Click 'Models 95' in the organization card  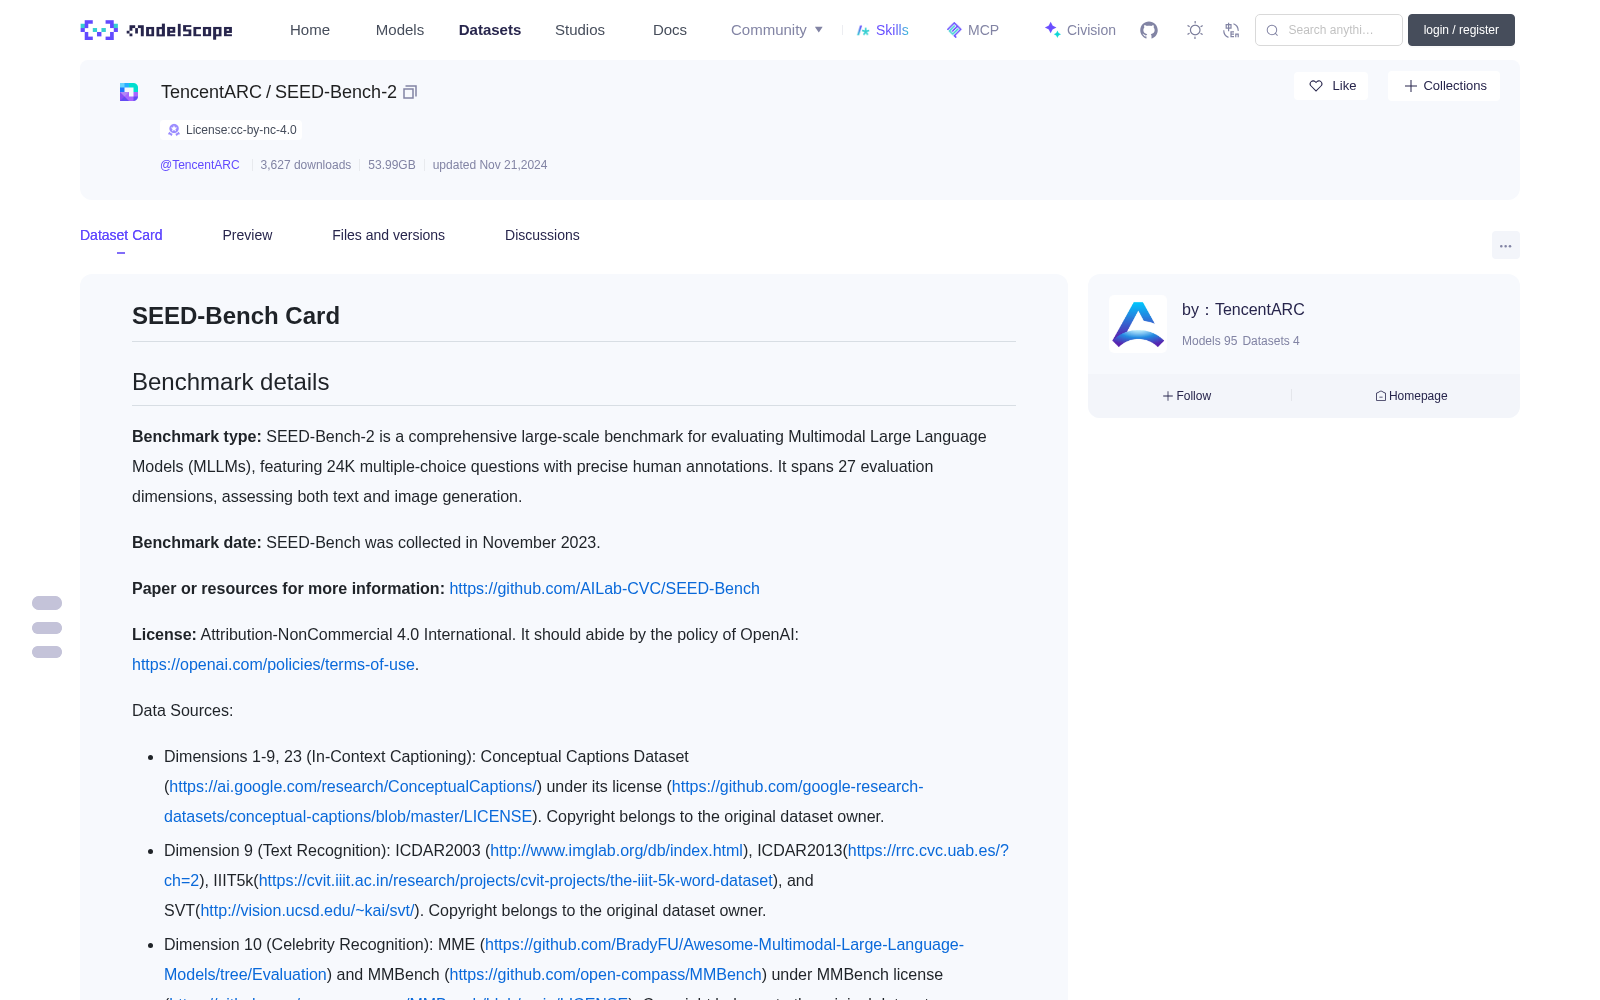point(1209,341)
